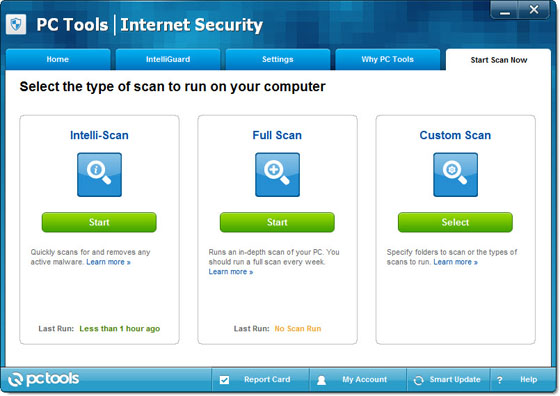Start the Full Scan
The height and width of the screenshot is (396, 560).
coord(277,222)
